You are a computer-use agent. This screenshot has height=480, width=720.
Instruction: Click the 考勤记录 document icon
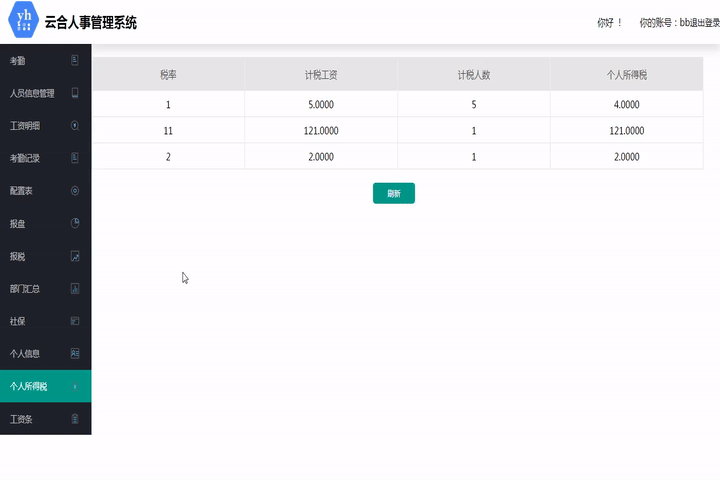click(x=75, y=158)
